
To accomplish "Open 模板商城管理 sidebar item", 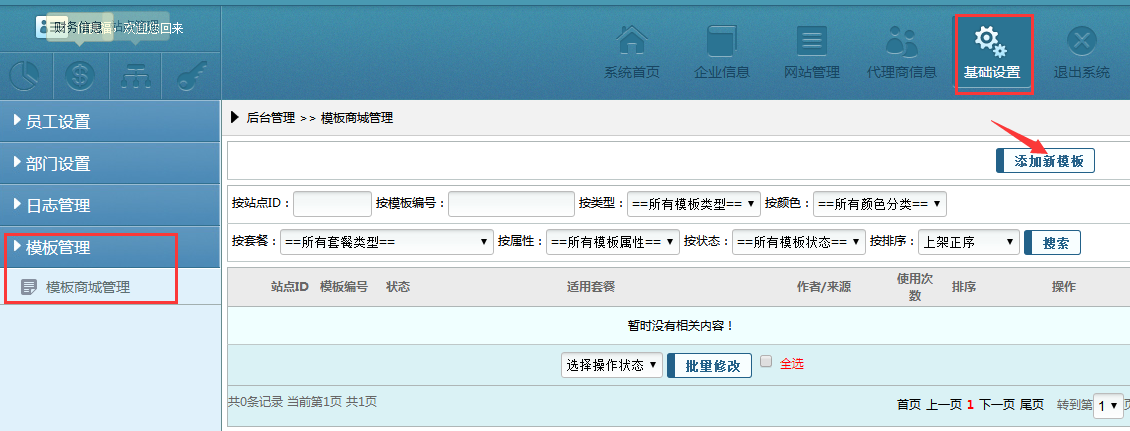I will click(88, 287).
